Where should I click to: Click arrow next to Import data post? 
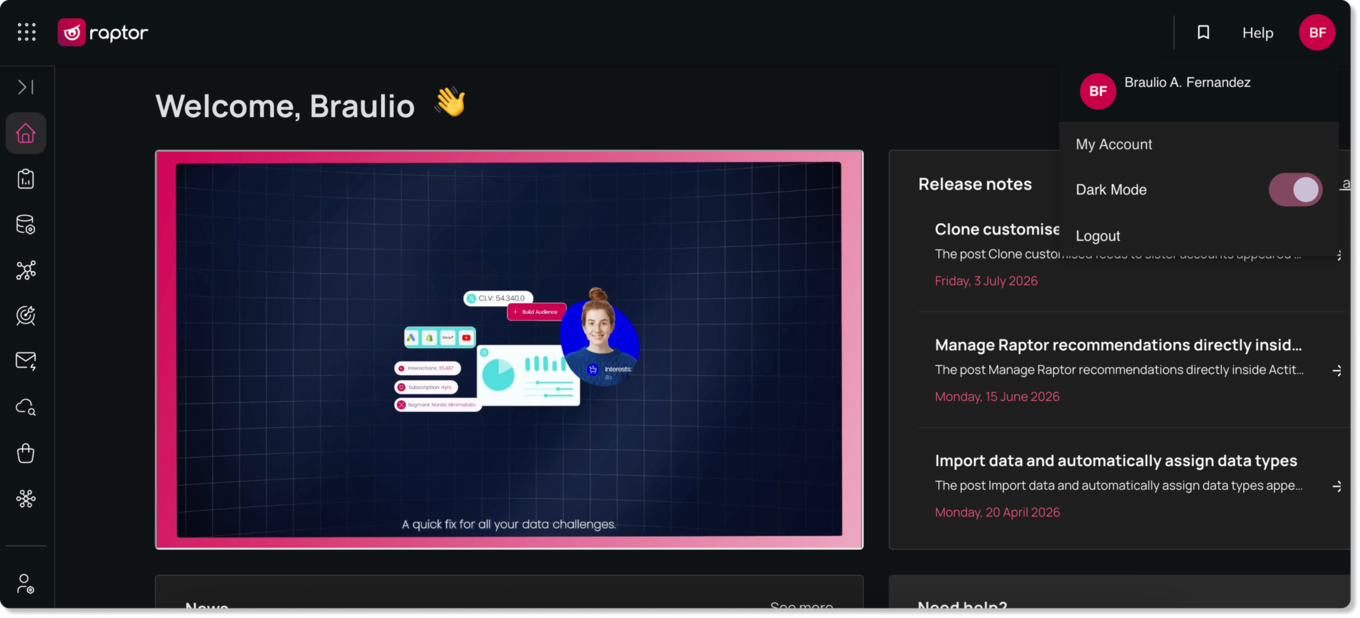coord(1337,487)
